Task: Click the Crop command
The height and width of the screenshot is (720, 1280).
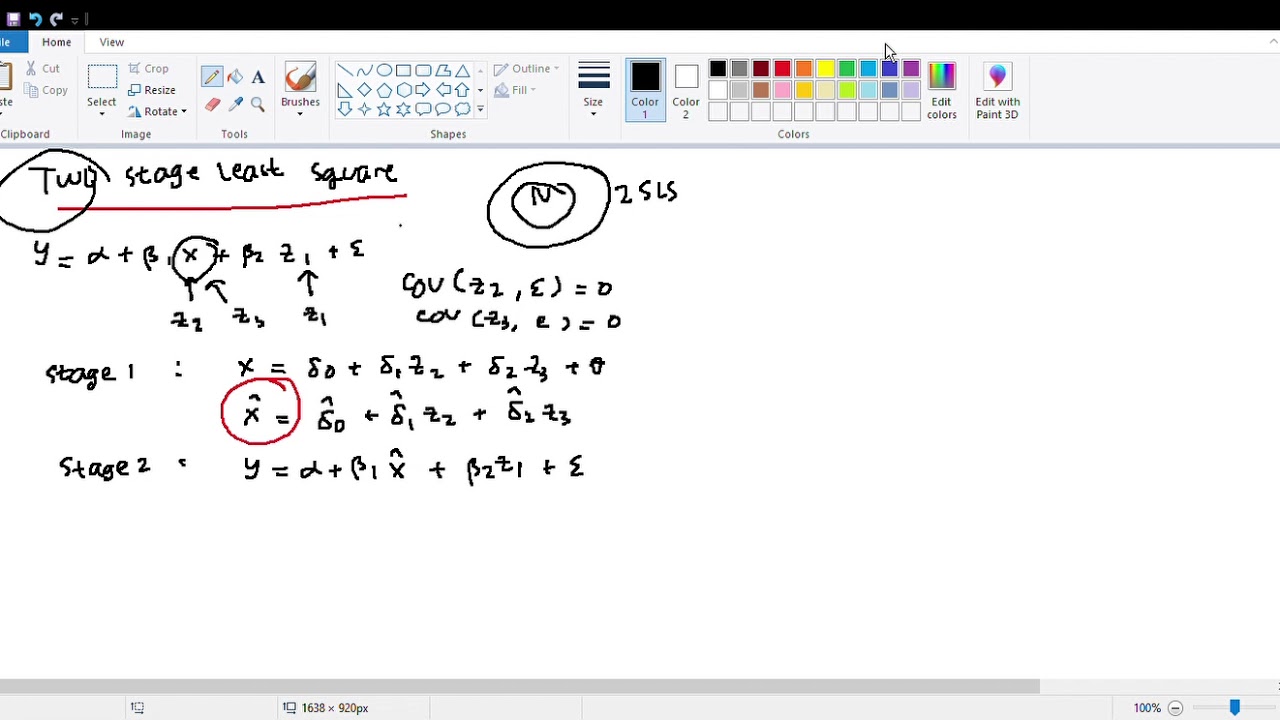Action: point(148,69)
